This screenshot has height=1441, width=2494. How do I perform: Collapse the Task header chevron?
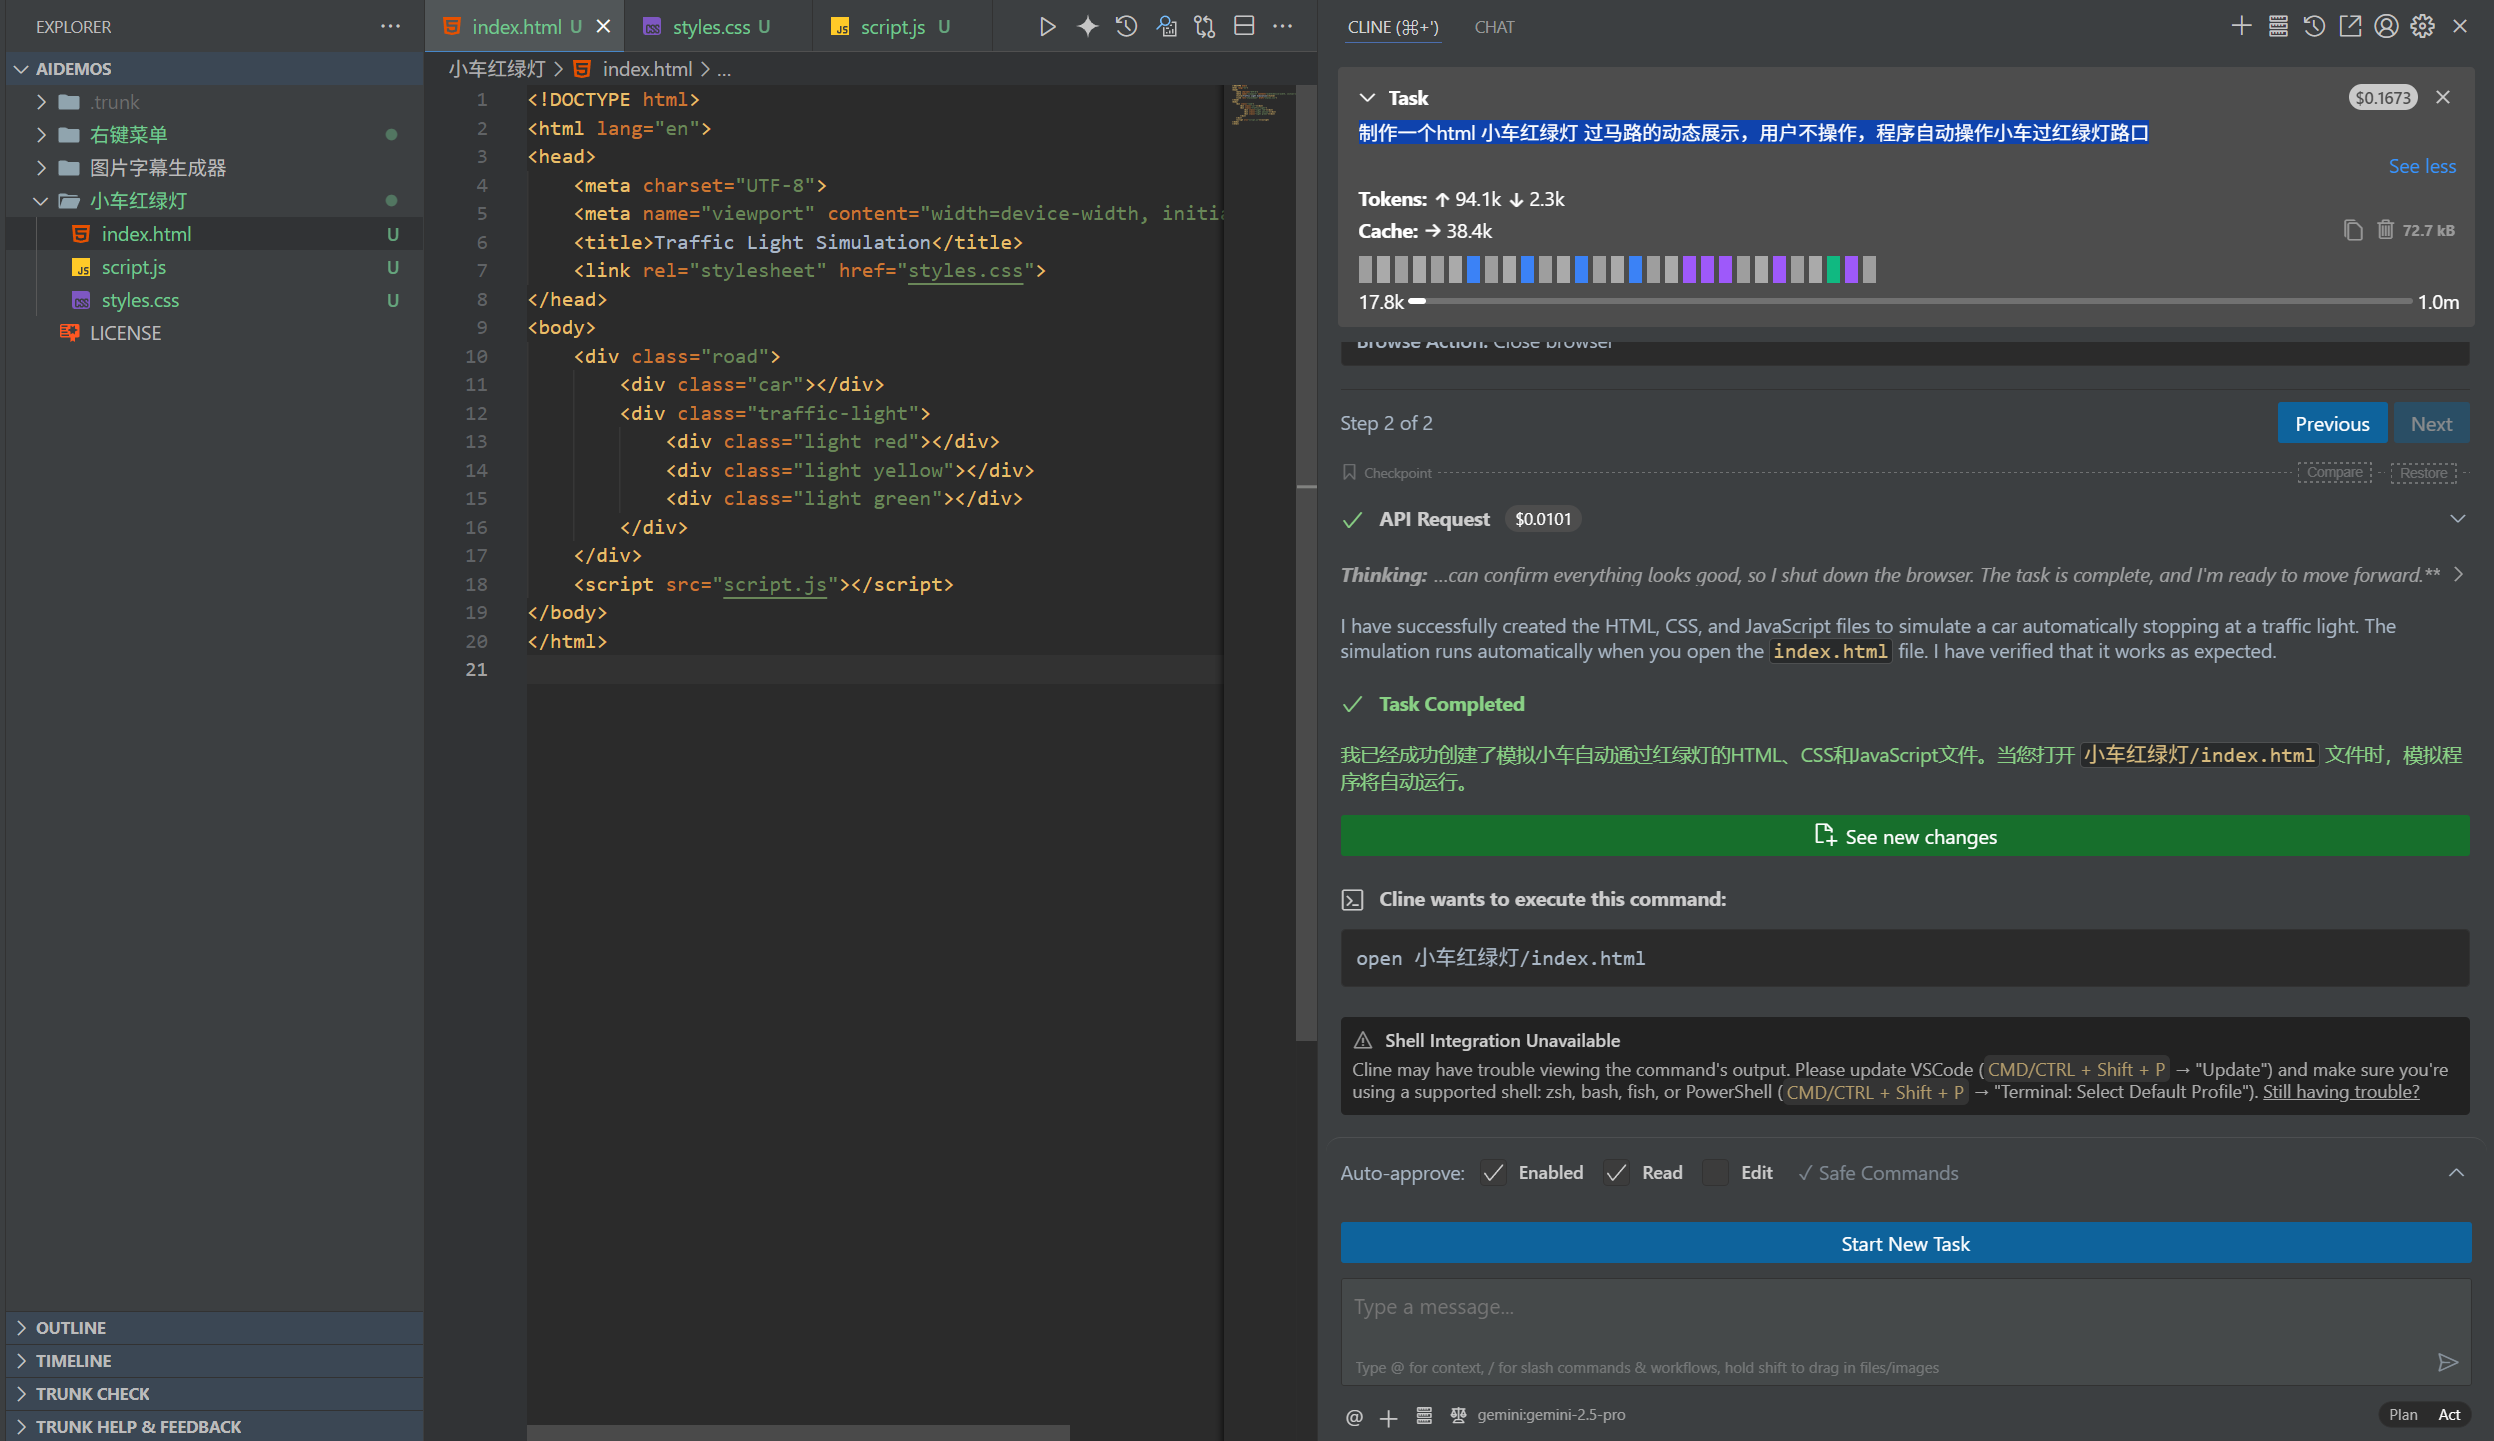(x=1367, y=98)
